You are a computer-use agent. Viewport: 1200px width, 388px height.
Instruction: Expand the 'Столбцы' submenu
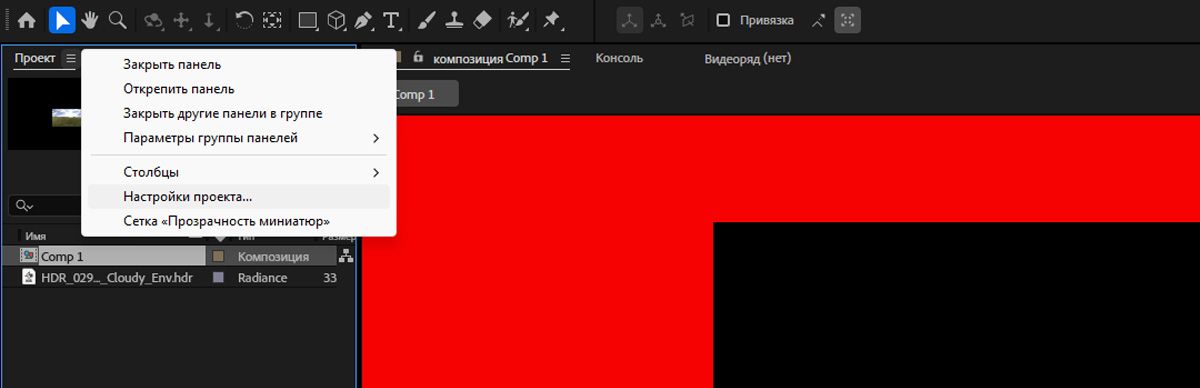(x=238, y=172)
